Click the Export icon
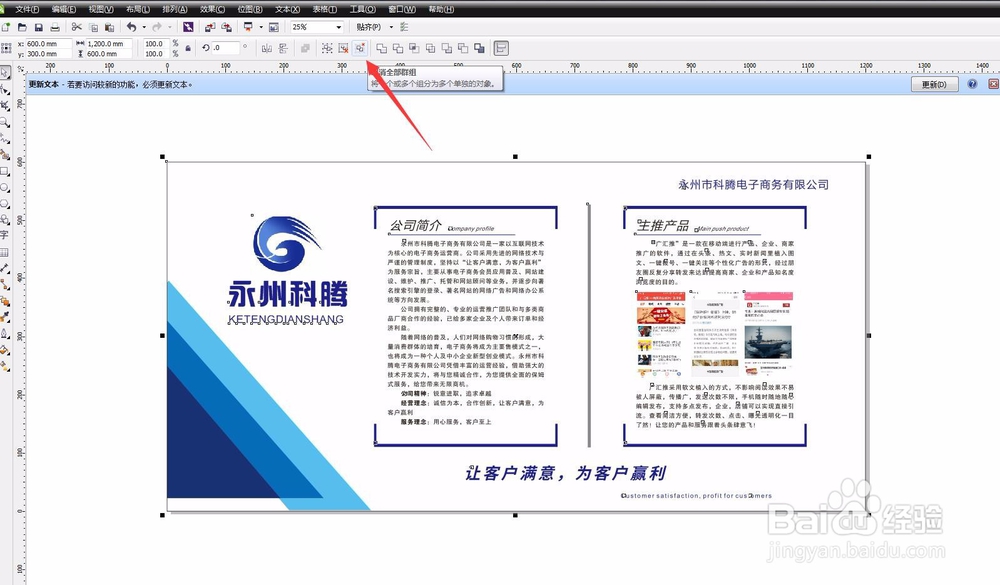The height and width of the screenshot is (585, 1000). pos(226,27)
